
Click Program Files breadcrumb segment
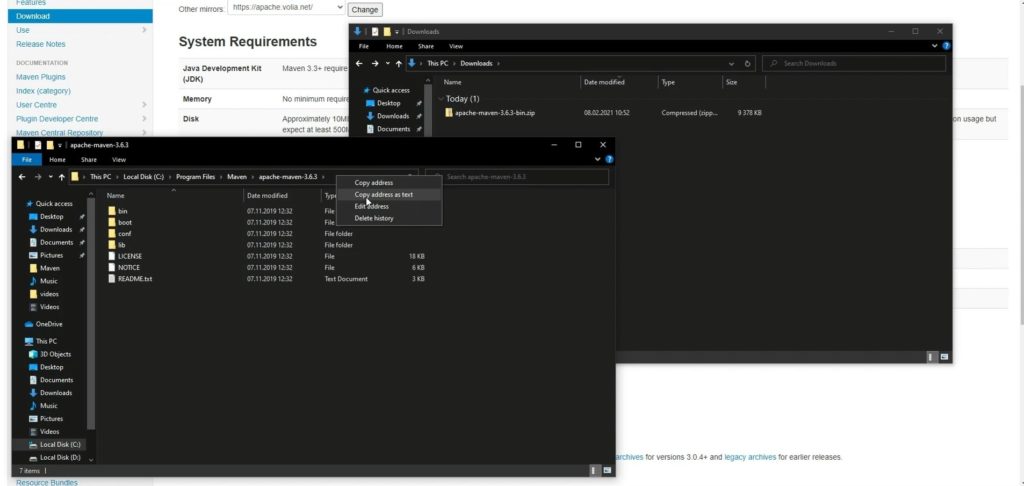195,177
